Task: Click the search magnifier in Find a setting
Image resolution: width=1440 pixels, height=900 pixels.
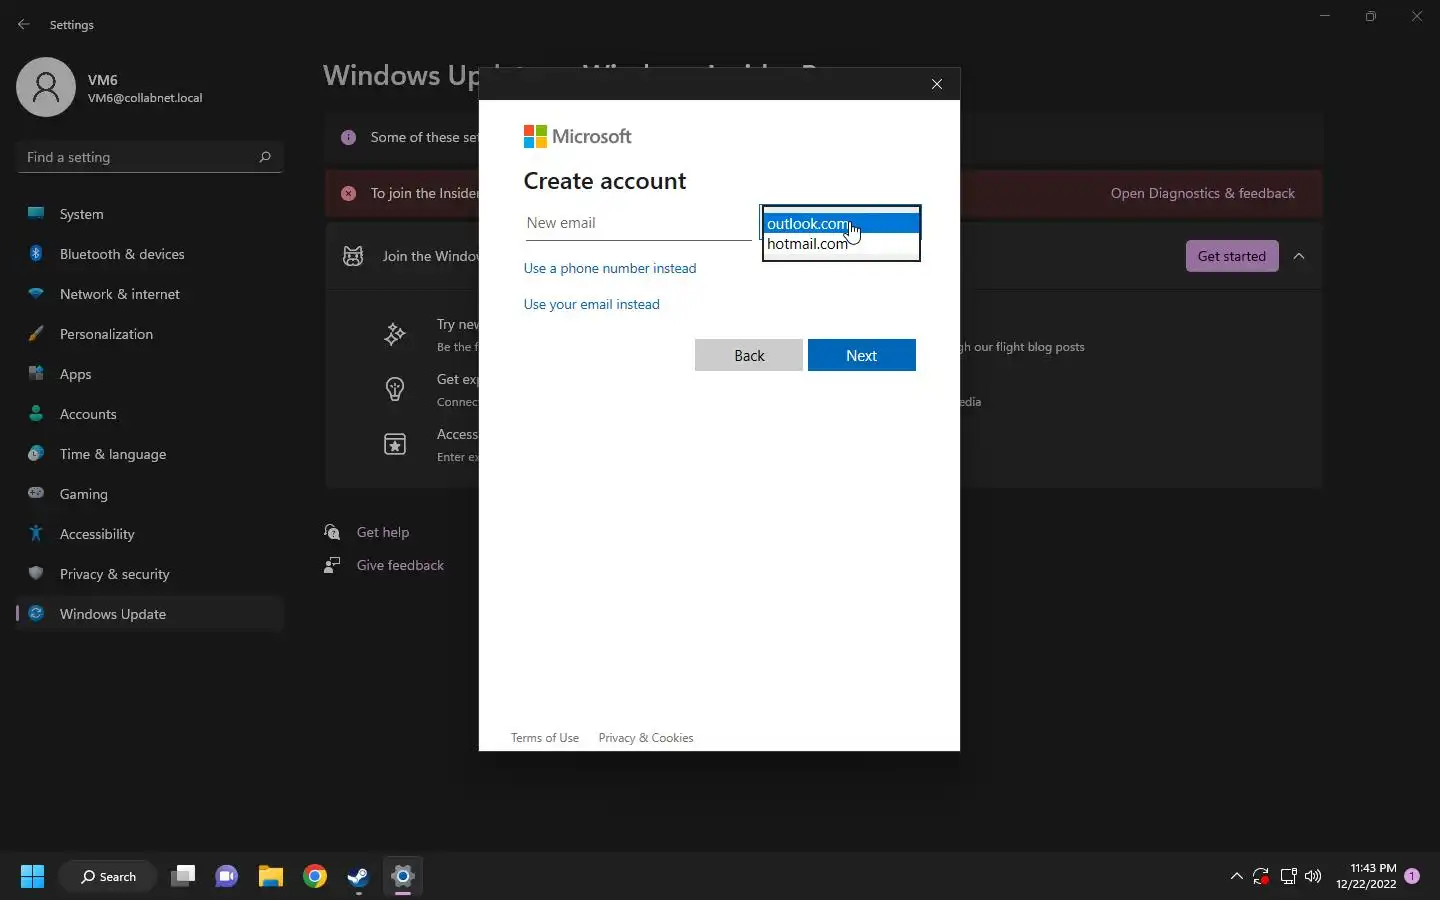Action: tap(265, 157)
